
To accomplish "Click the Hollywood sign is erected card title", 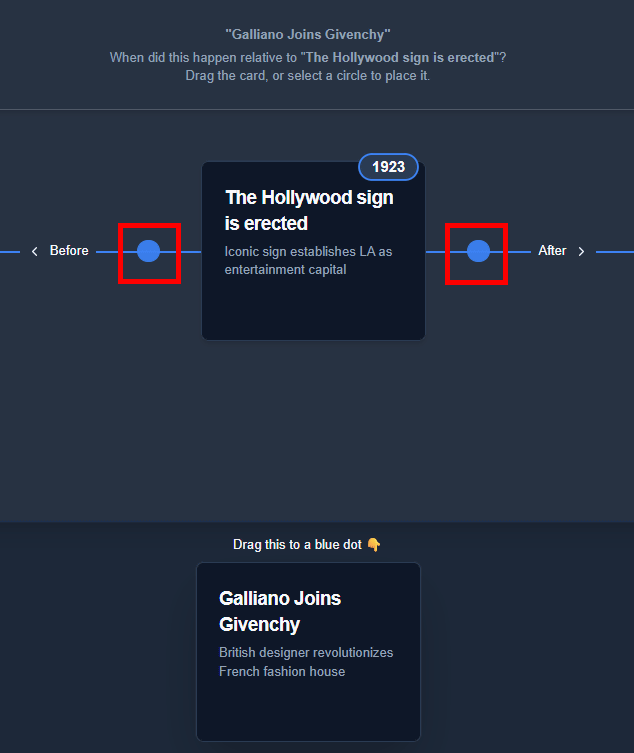I will 310,210.
